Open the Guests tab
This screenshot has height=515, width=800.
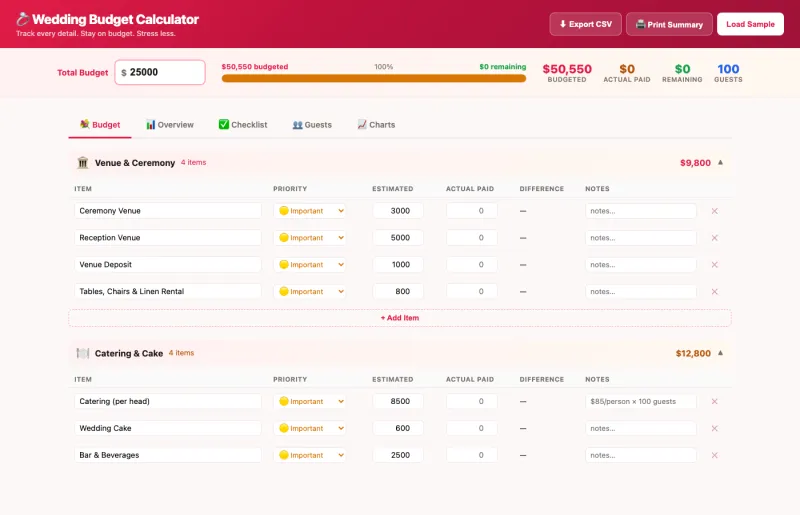[x=312, y=125]
